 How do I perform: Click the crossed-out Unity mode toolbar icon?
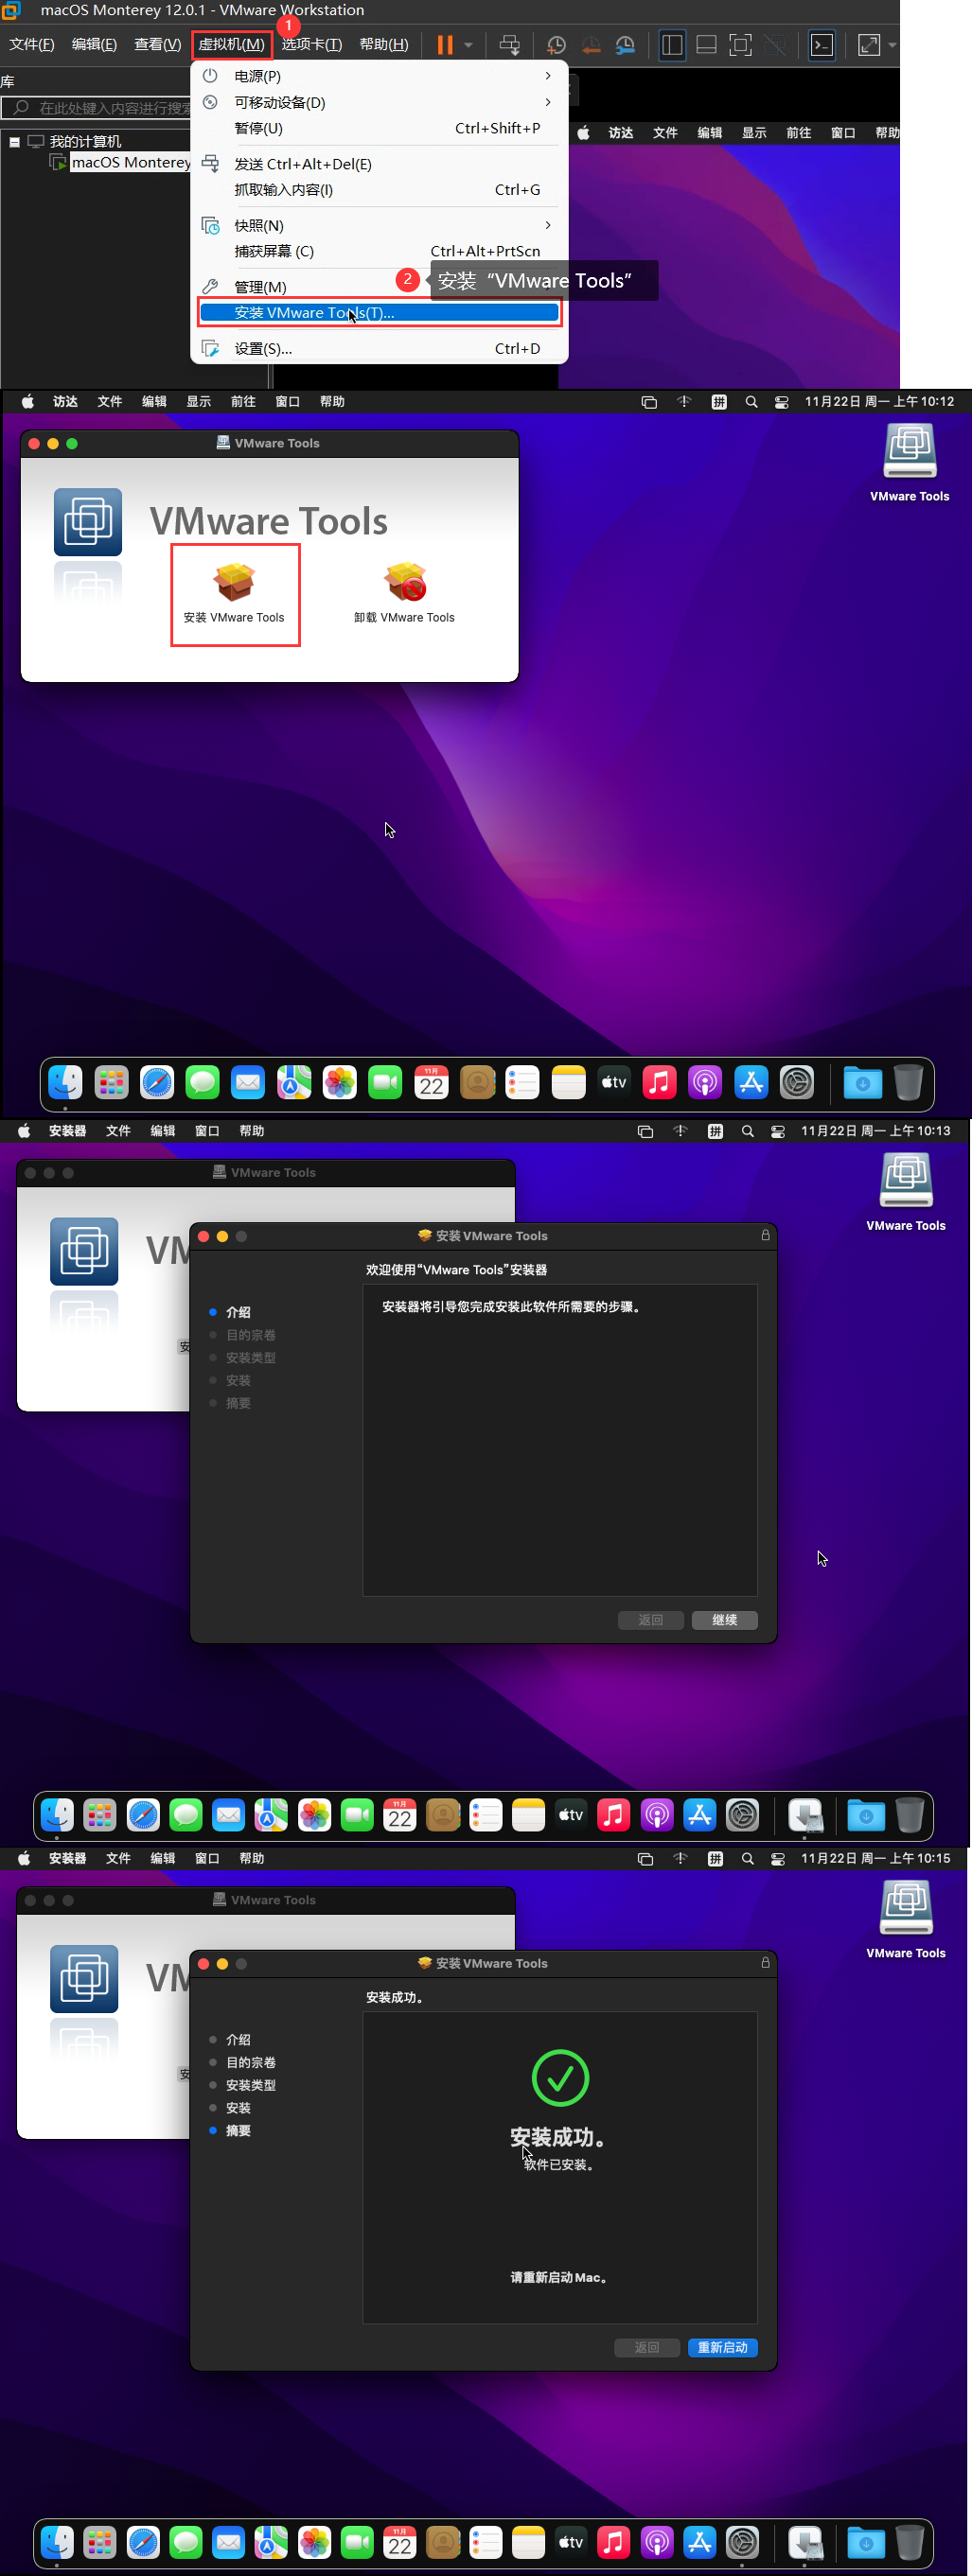click(774, 44)
